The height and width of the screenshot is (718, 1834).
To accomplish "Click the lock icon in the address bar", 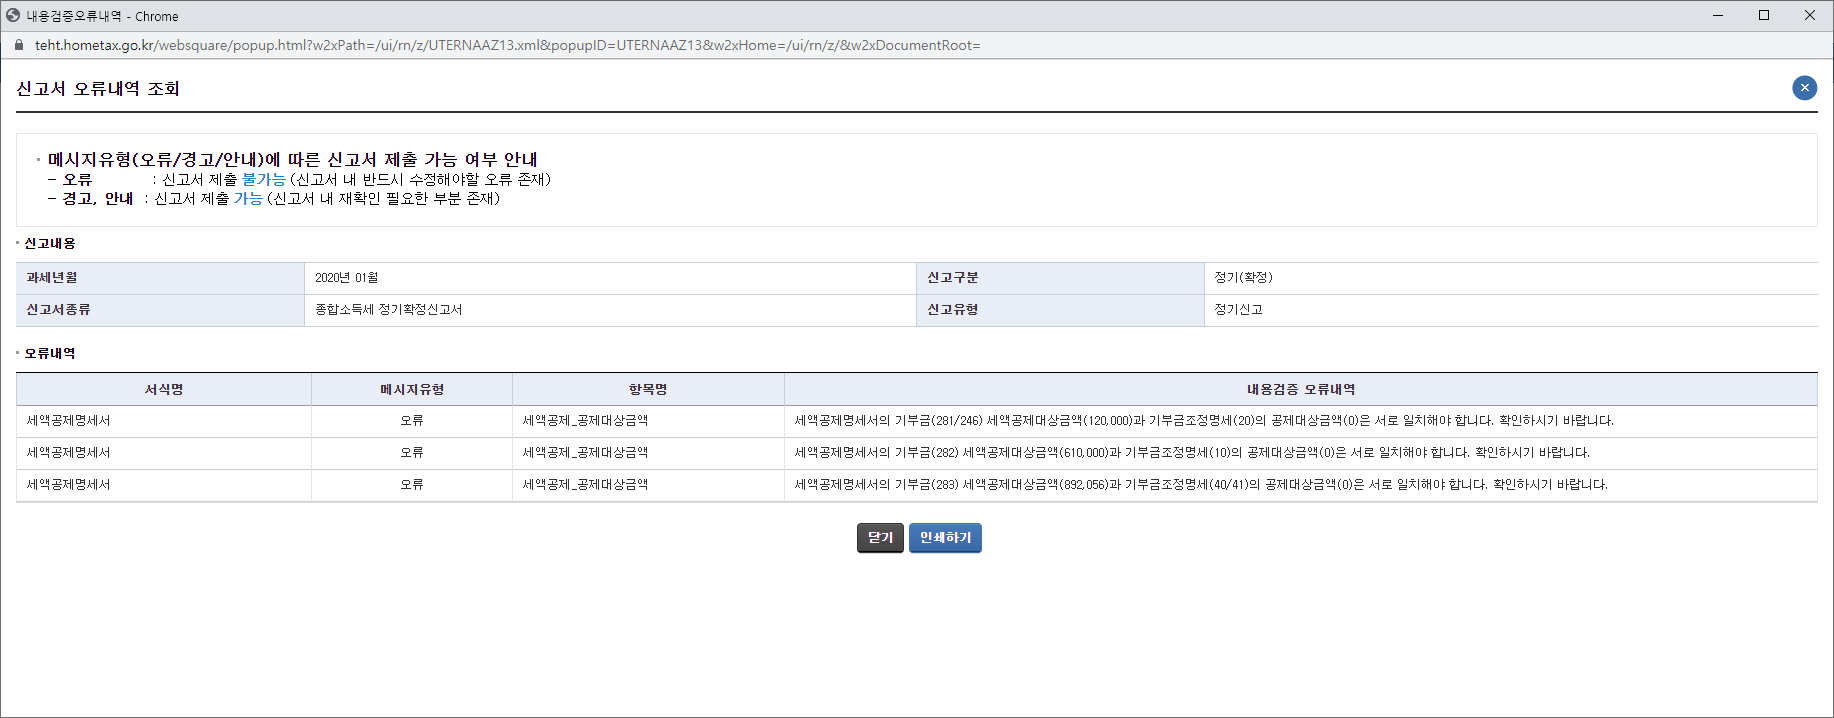I will point(18,45).
